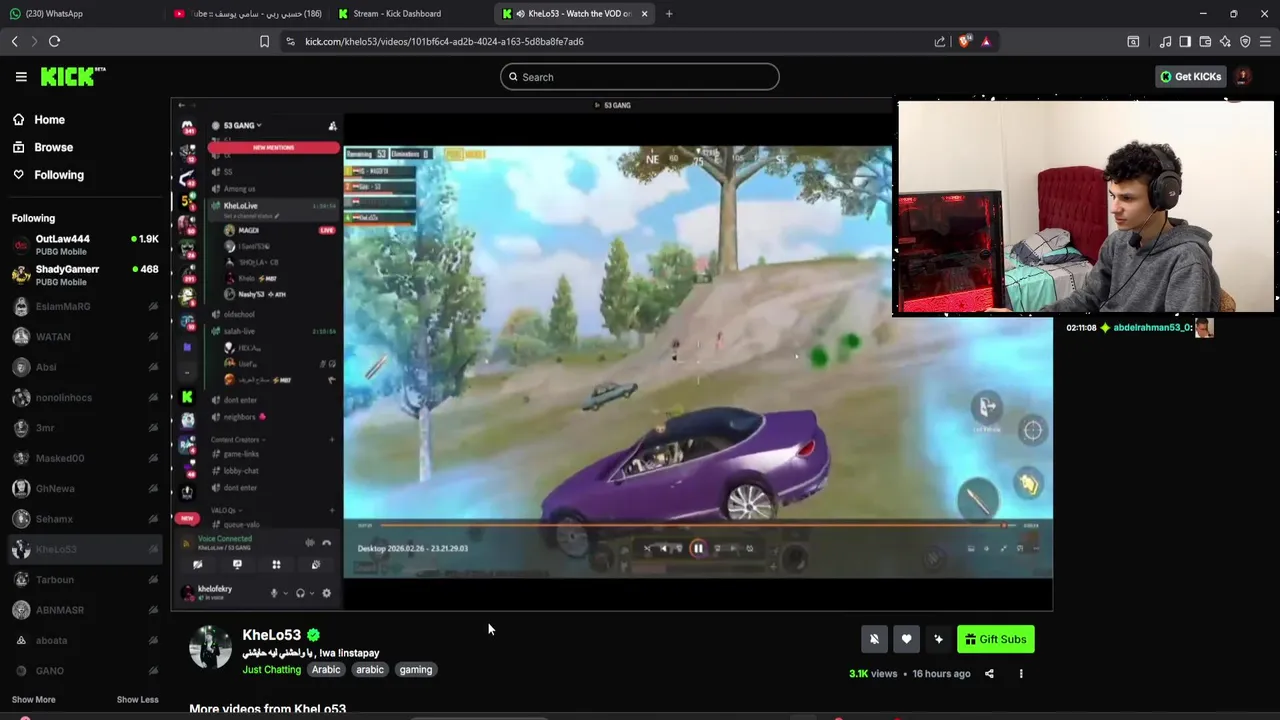Open the browser main menu
The height and width of the screenshot is (720, 1280).
point(1265,41)
